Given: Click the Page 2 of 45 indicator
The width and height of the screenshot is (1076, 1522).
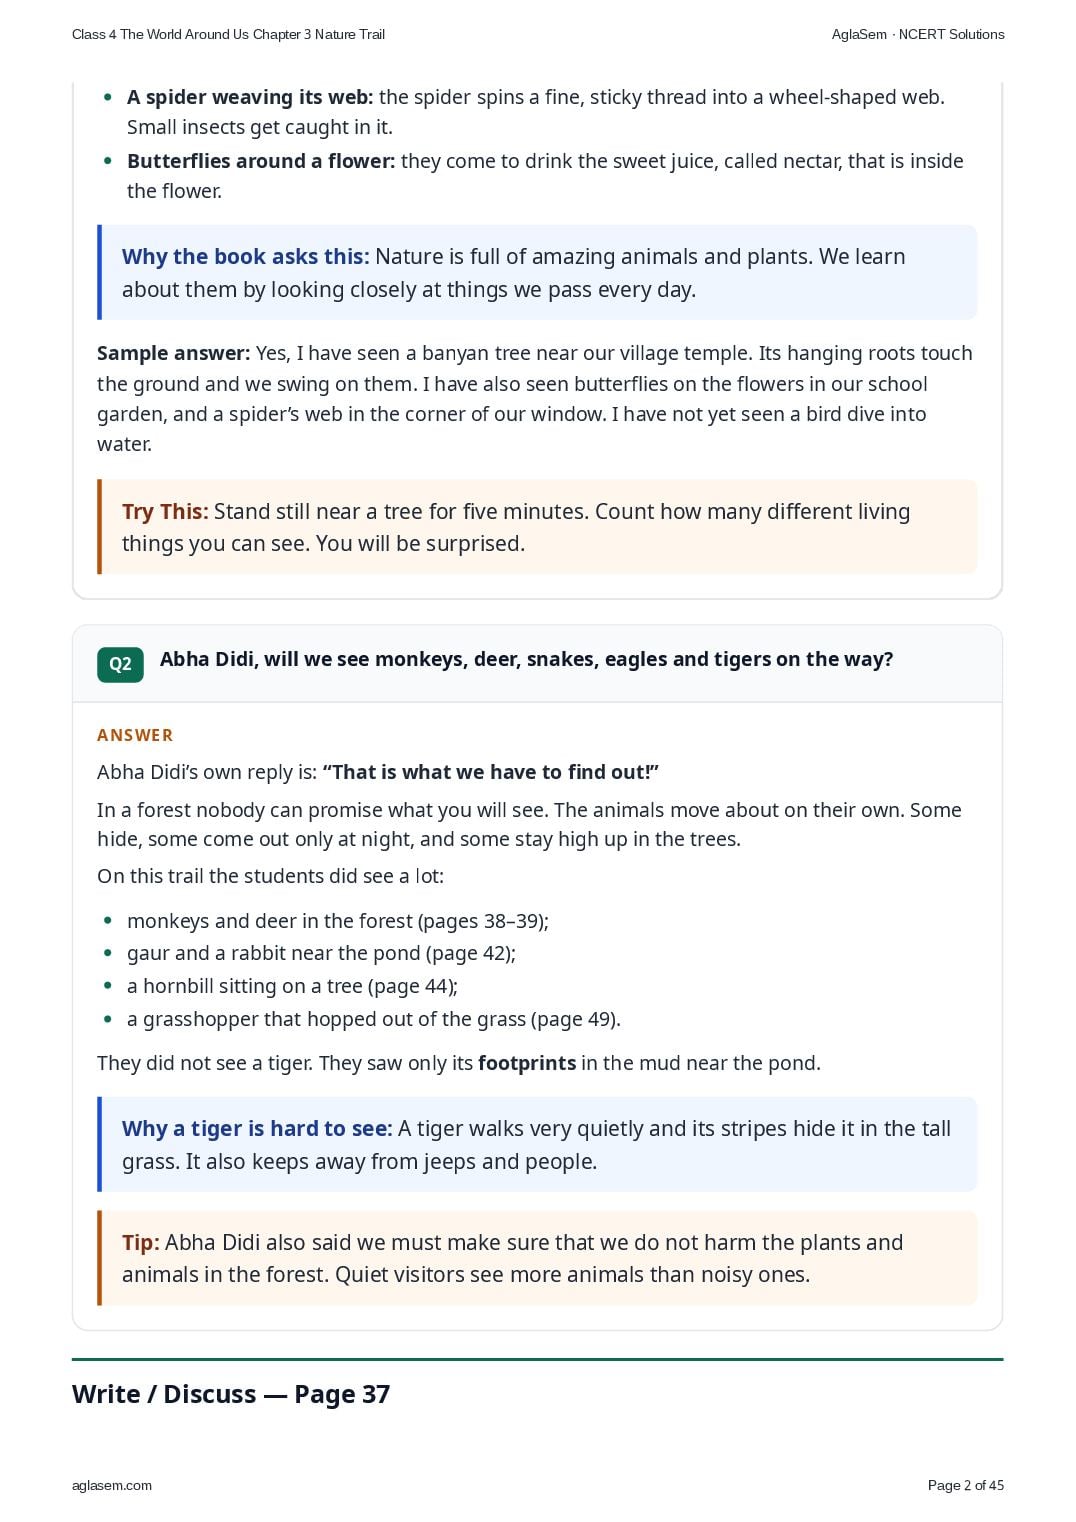Looking at the screenshot, I should (x=966, y=1485).
